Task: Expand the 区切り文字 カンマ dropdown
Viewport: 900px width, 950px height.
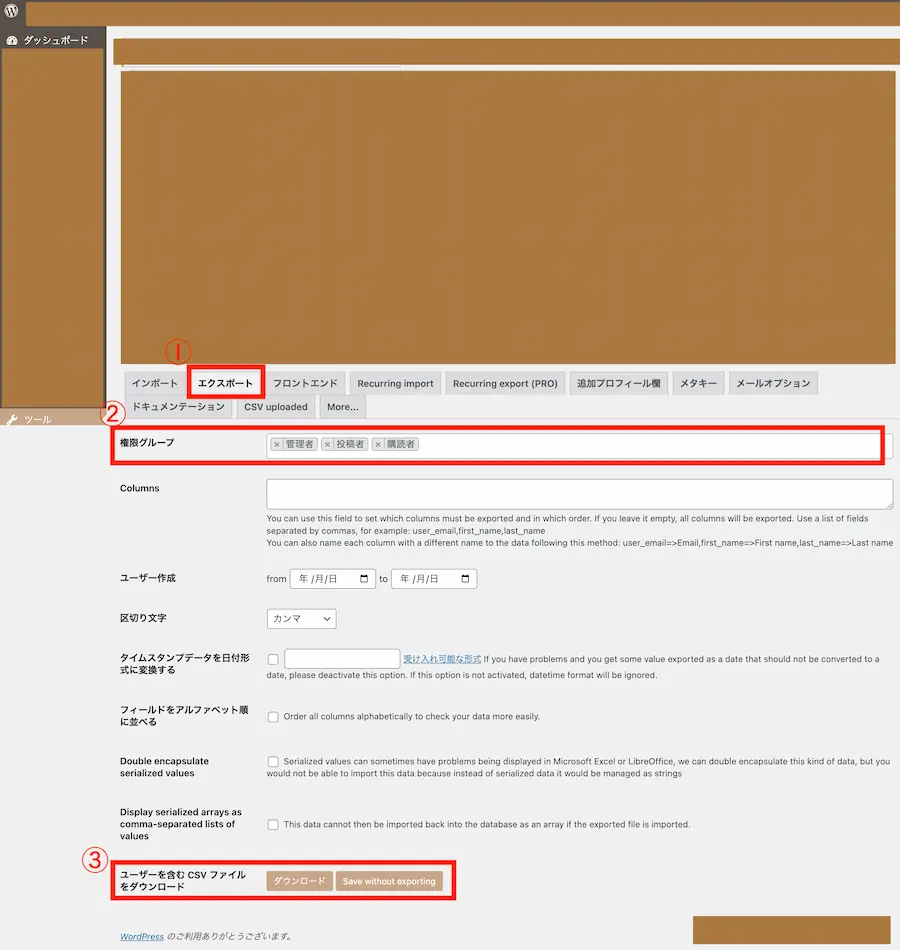Action: 301,619
